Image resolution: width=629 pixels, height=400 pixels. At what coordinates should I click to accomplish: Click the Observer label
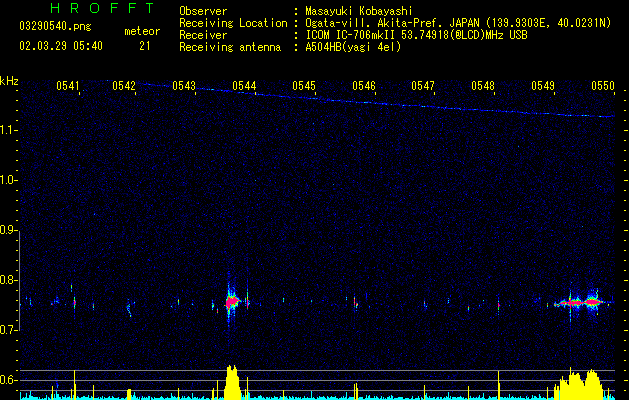(x=203, y=11)
